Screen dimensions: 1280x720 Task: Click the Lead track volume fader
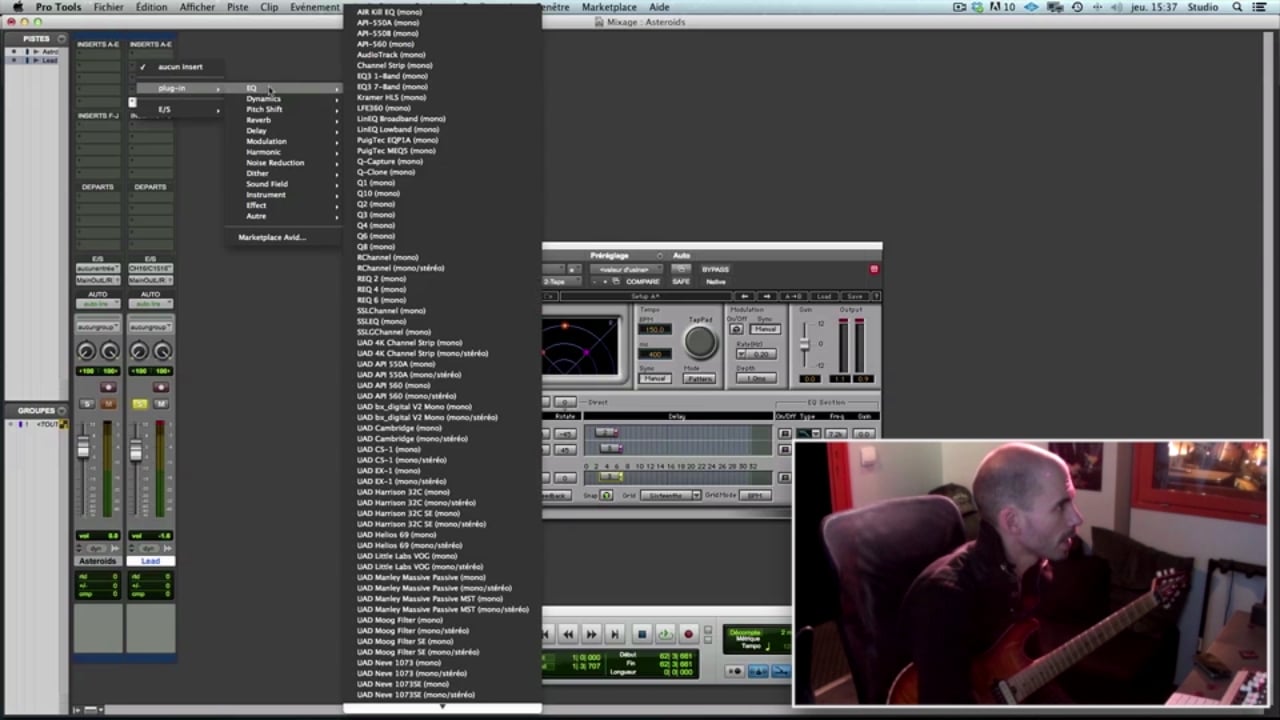(x=136, y=452)
